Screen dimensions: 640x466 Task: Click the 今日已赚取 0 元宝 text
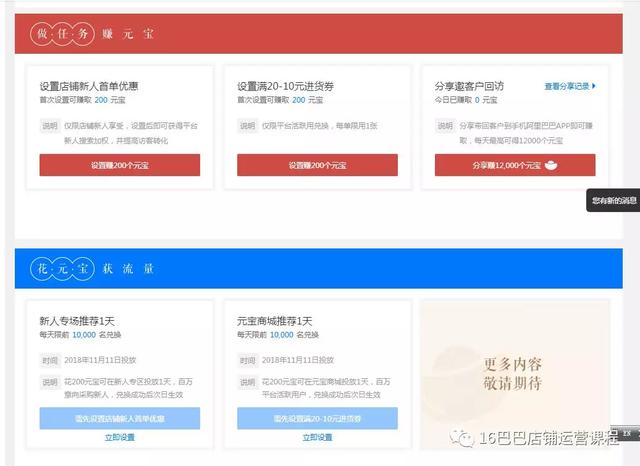tap(466, 100)
